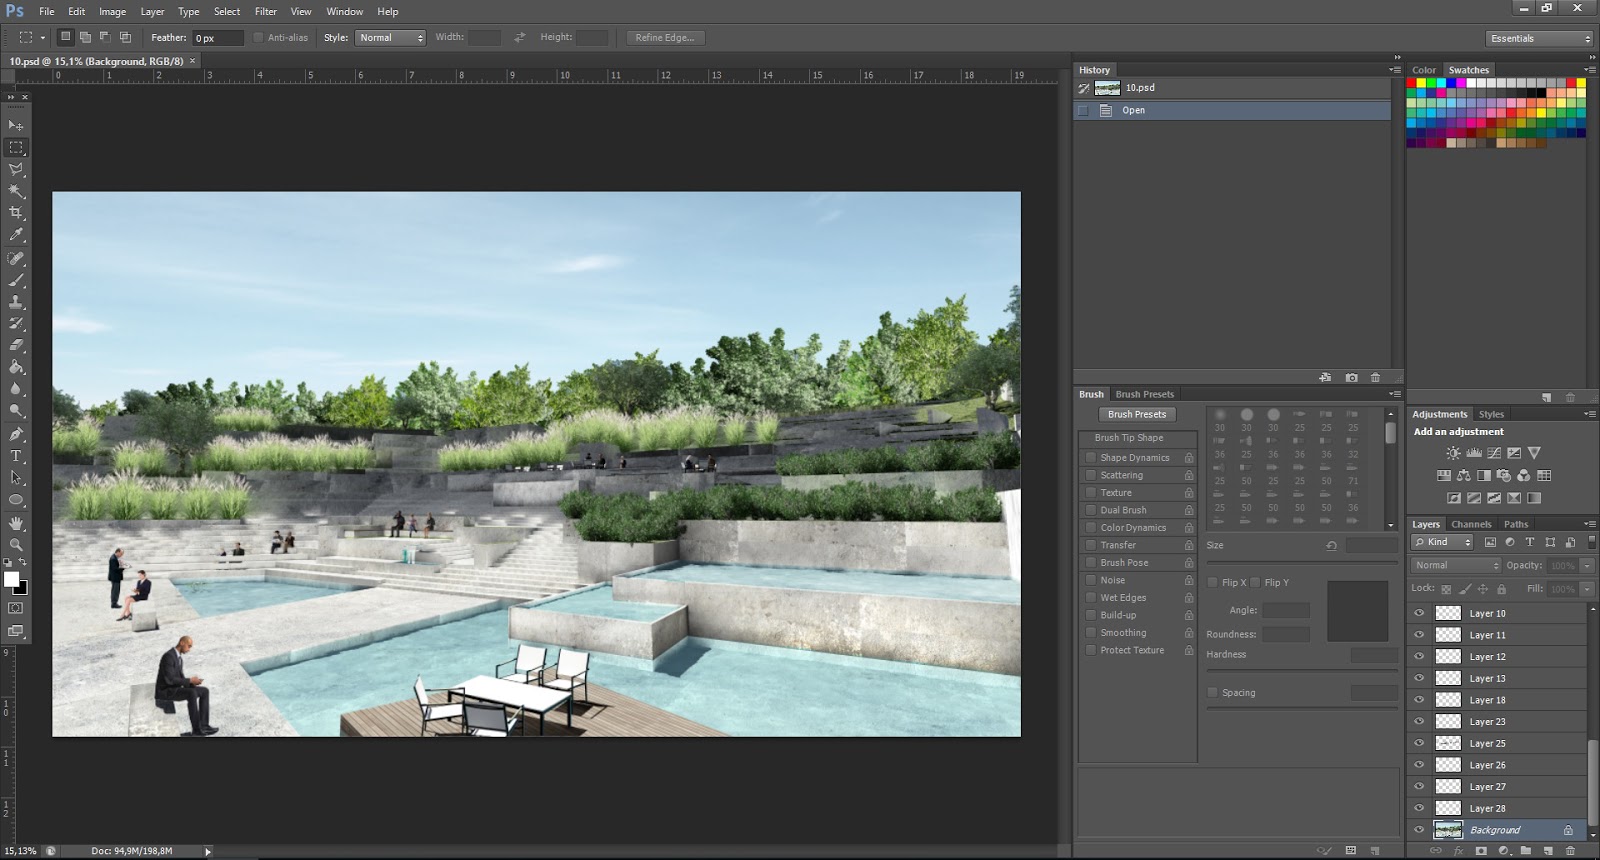Image resolution: width=1600 pixels, height=860 pixels.
Task: Switch to the Paths tab
Action: (x=1516, y=524)
